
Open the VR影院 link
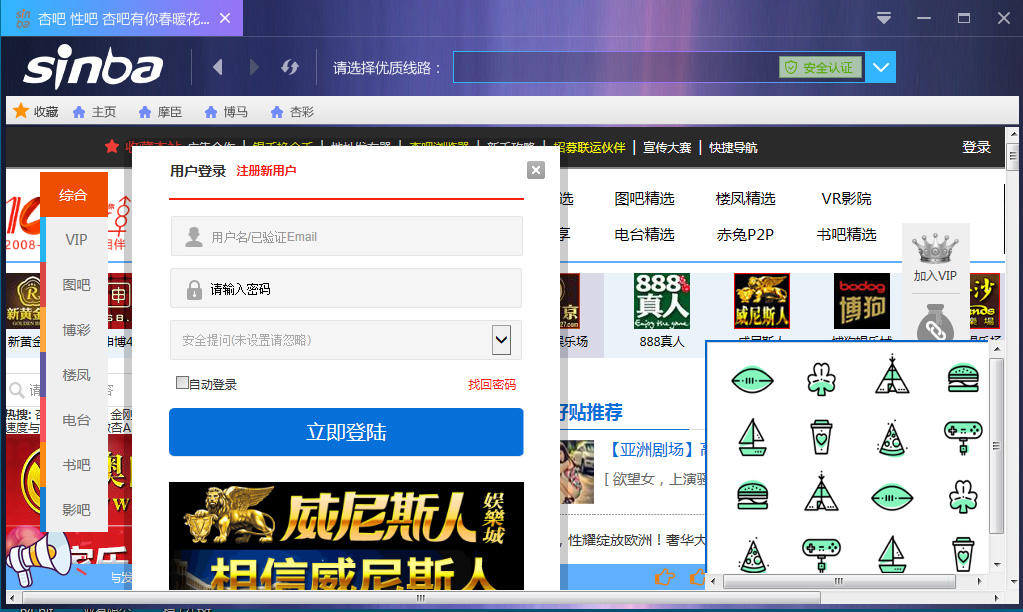[x=846, y=198]
